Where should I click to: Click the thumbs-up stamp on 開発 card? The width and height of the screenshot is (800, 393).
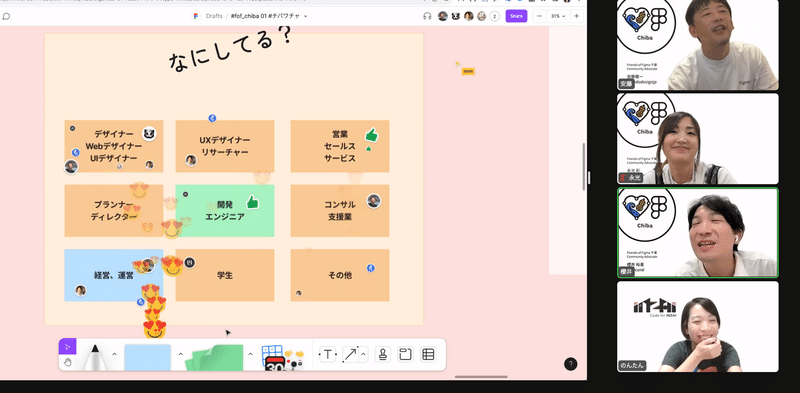252,202
